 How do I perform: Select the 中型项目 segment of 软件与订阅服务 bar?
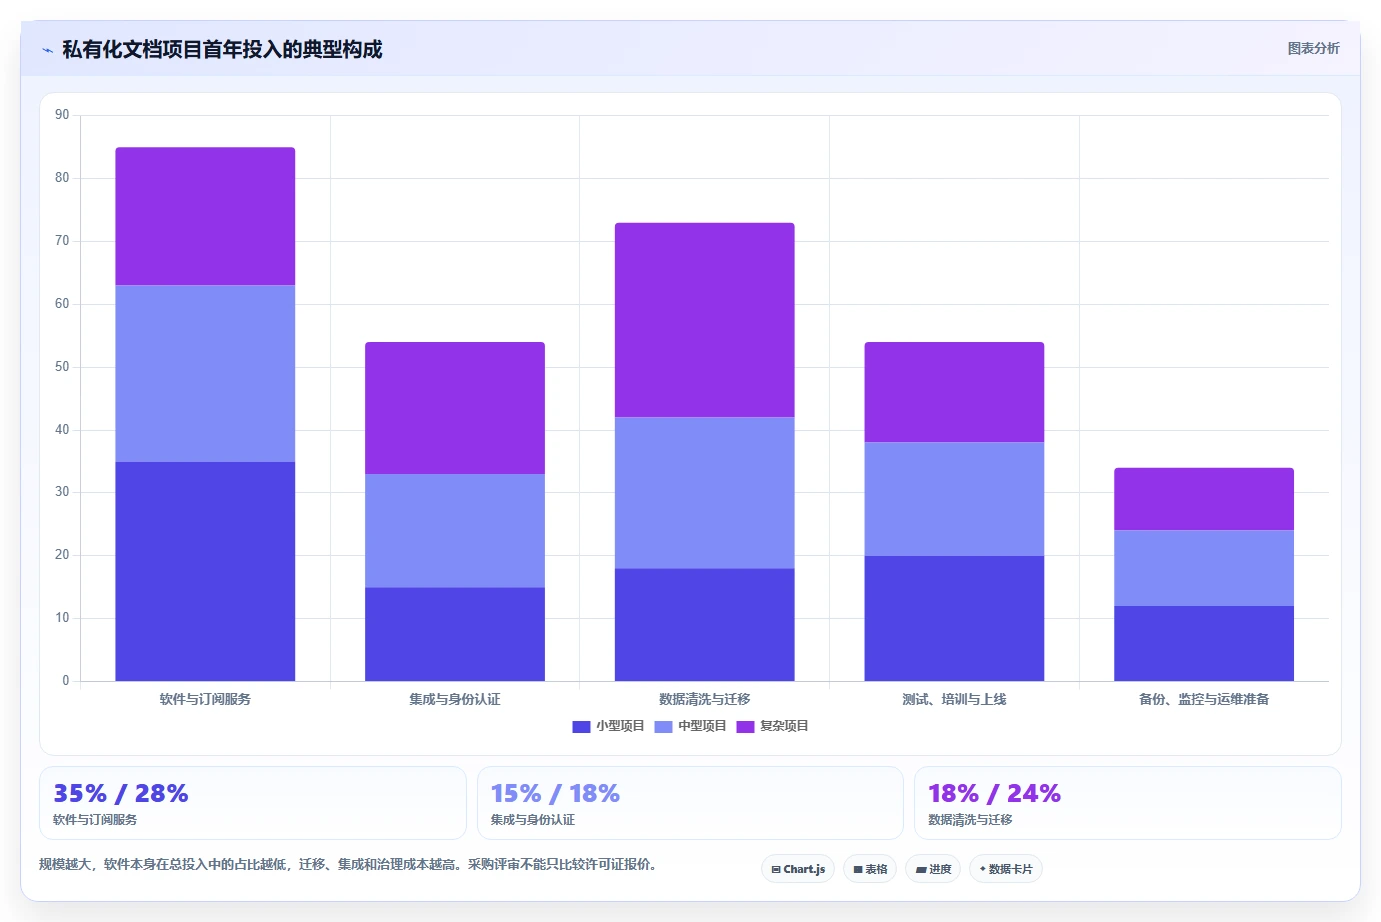(x=205, y=374)
